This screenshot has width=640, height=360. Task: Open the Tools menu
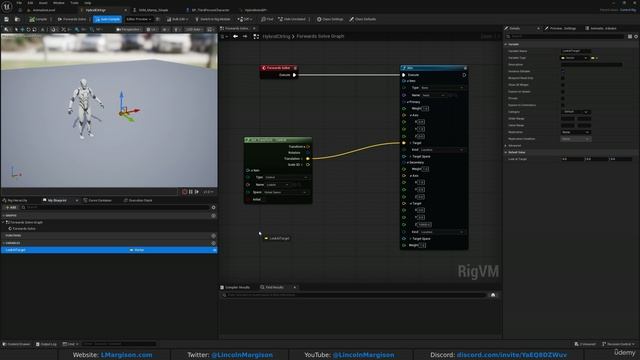click(x=74, y=3)
